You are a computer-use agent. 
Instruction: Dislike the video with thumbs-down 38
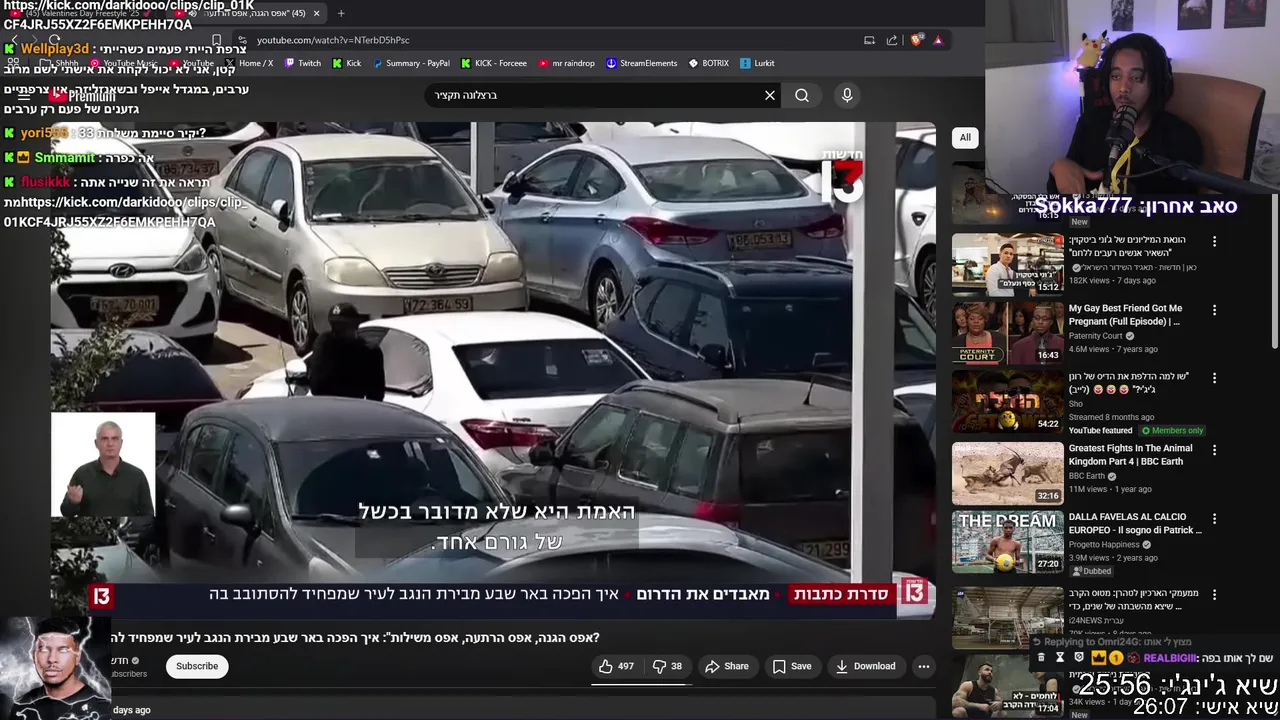[x=668, y=666]
